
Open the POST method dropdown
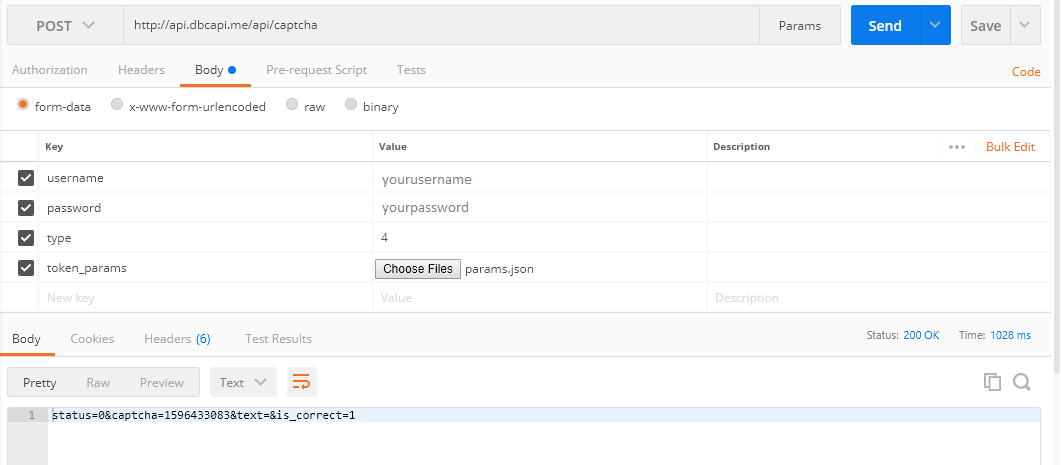pyautogui.click(x=66, y=26)
